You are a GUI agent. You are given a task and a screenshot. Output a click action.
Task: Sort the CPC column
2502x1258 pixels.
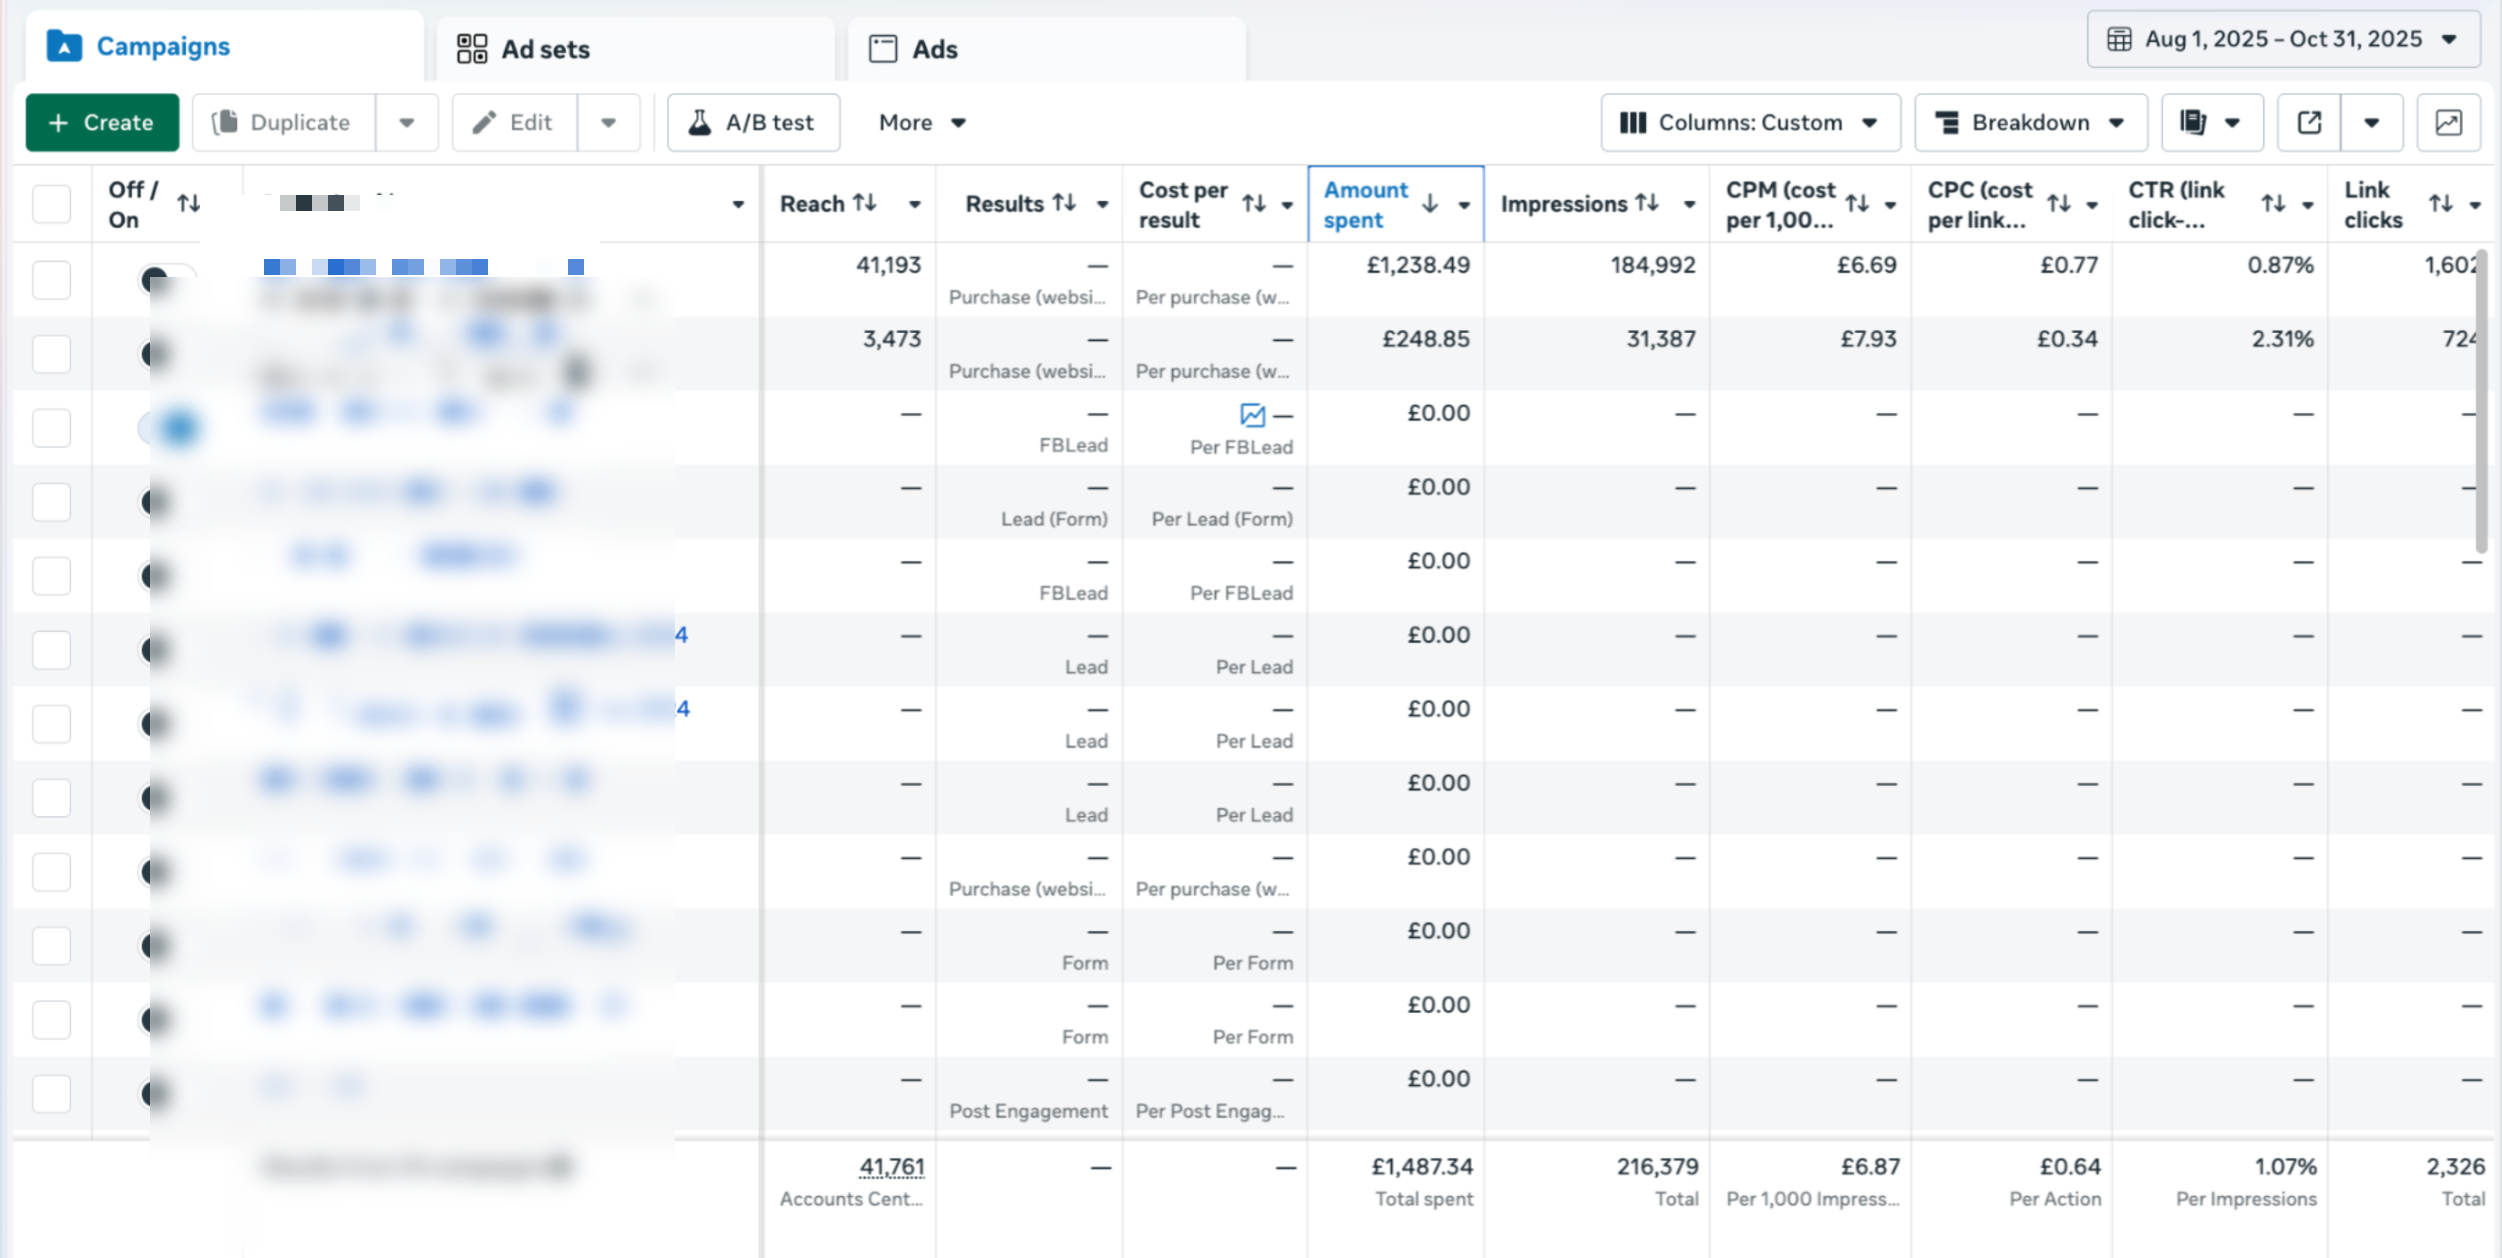pyautogui.click(x=2058, y=204)
